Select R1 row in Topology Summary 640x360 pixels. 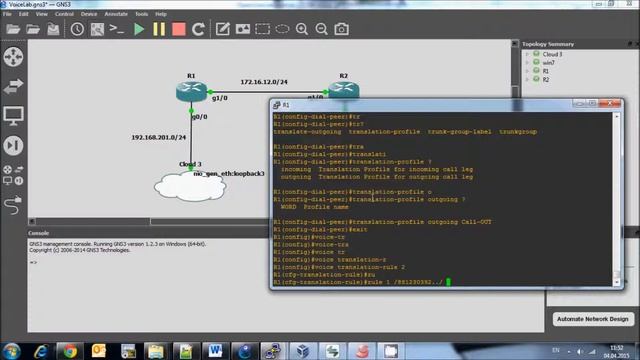click(545, 71)
